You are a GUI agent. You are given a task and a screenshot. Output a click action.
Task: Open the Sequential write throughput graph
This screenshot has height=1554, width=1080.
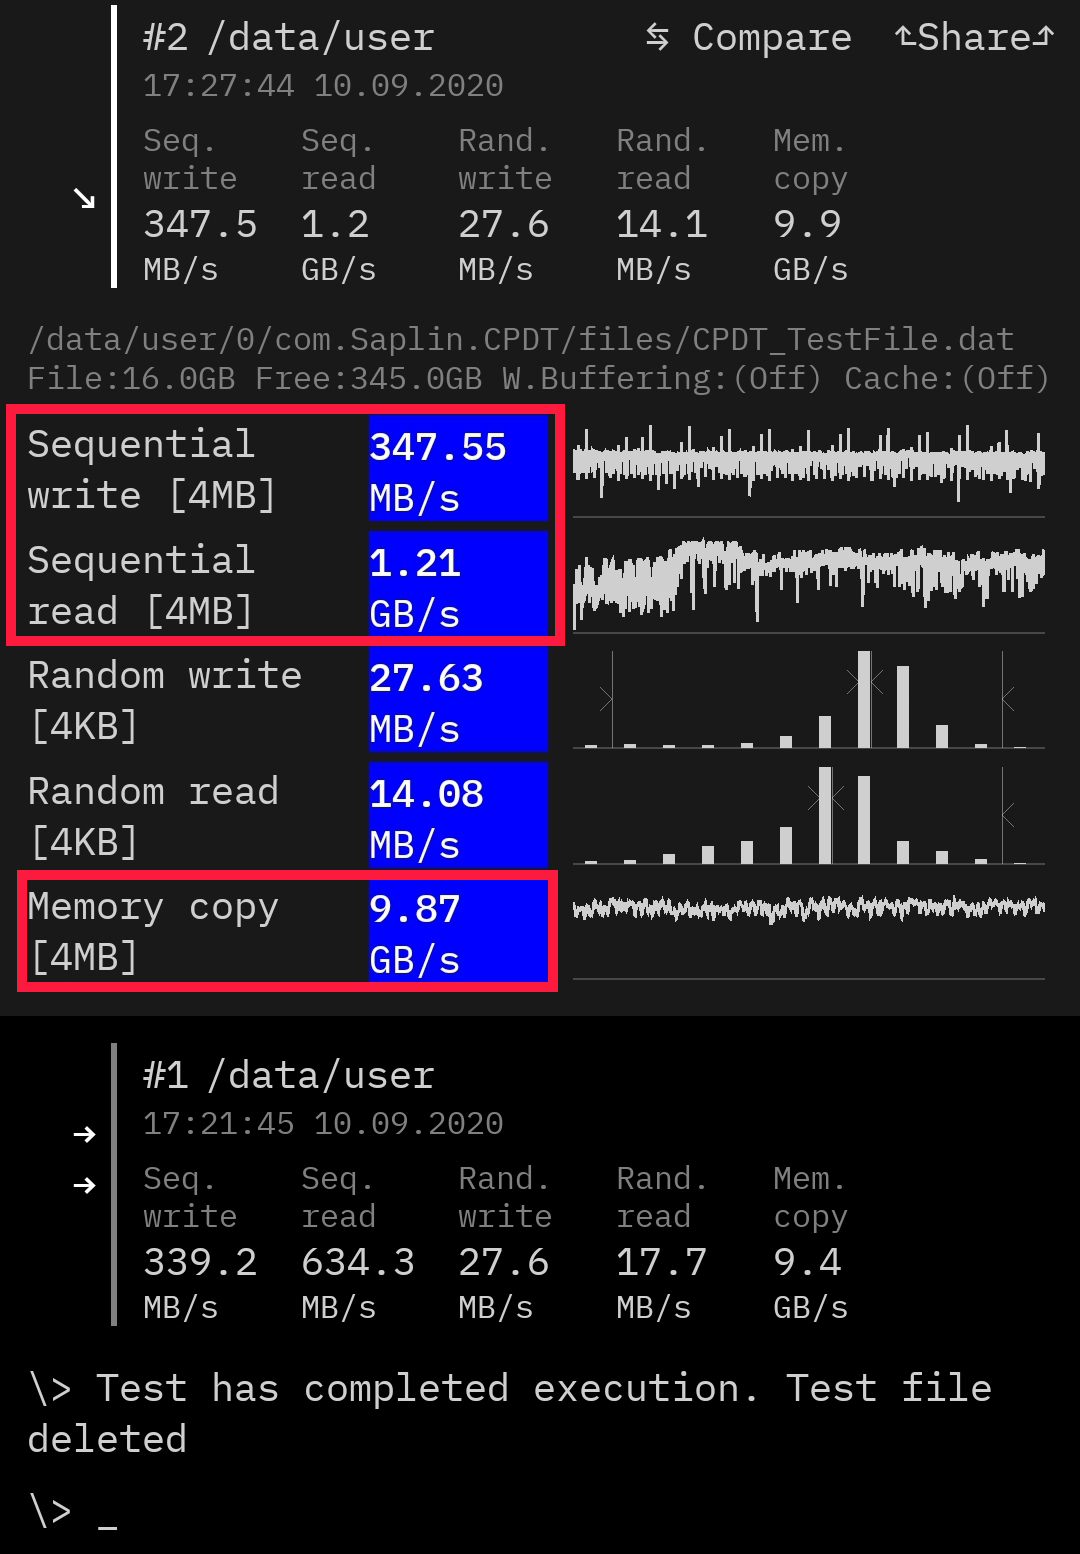(808, 464)
